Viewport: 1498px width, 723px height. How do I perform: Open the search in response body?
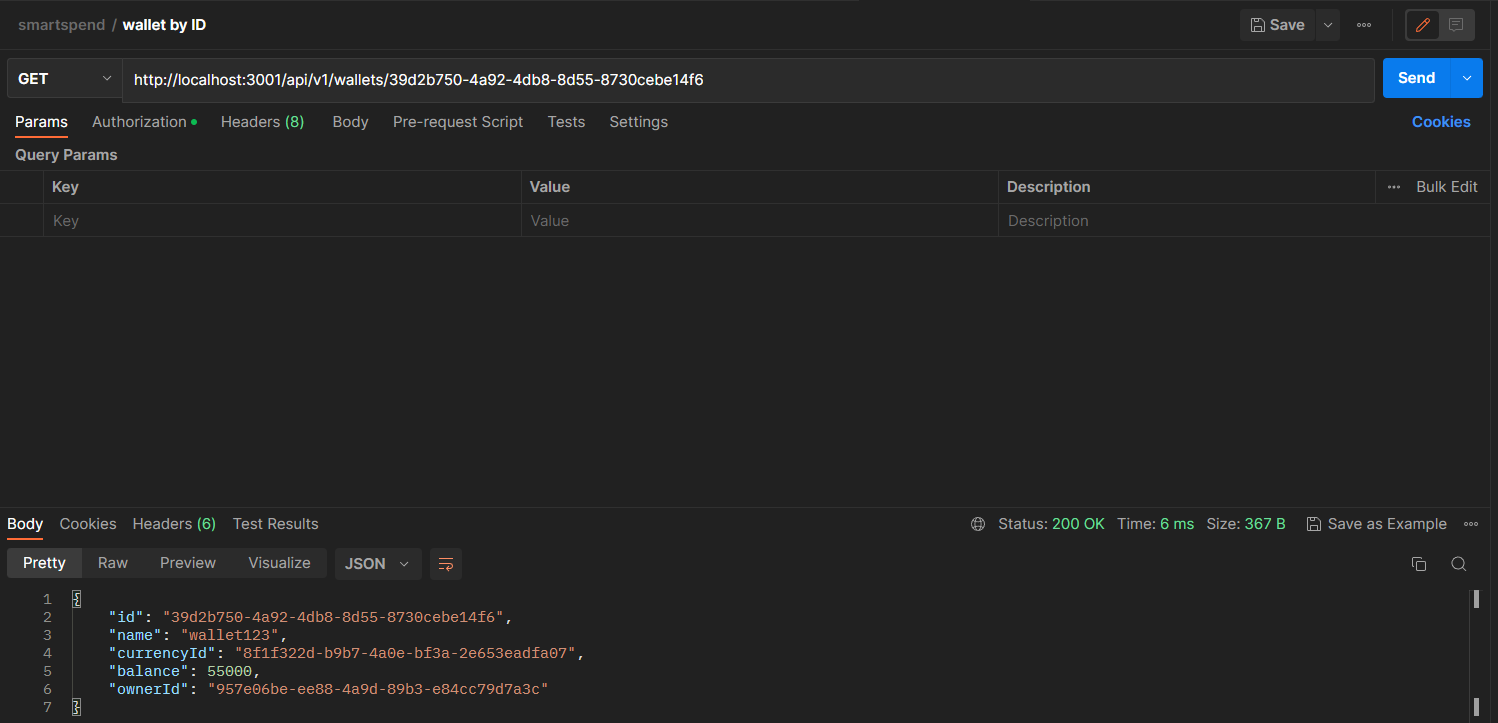1458,563
